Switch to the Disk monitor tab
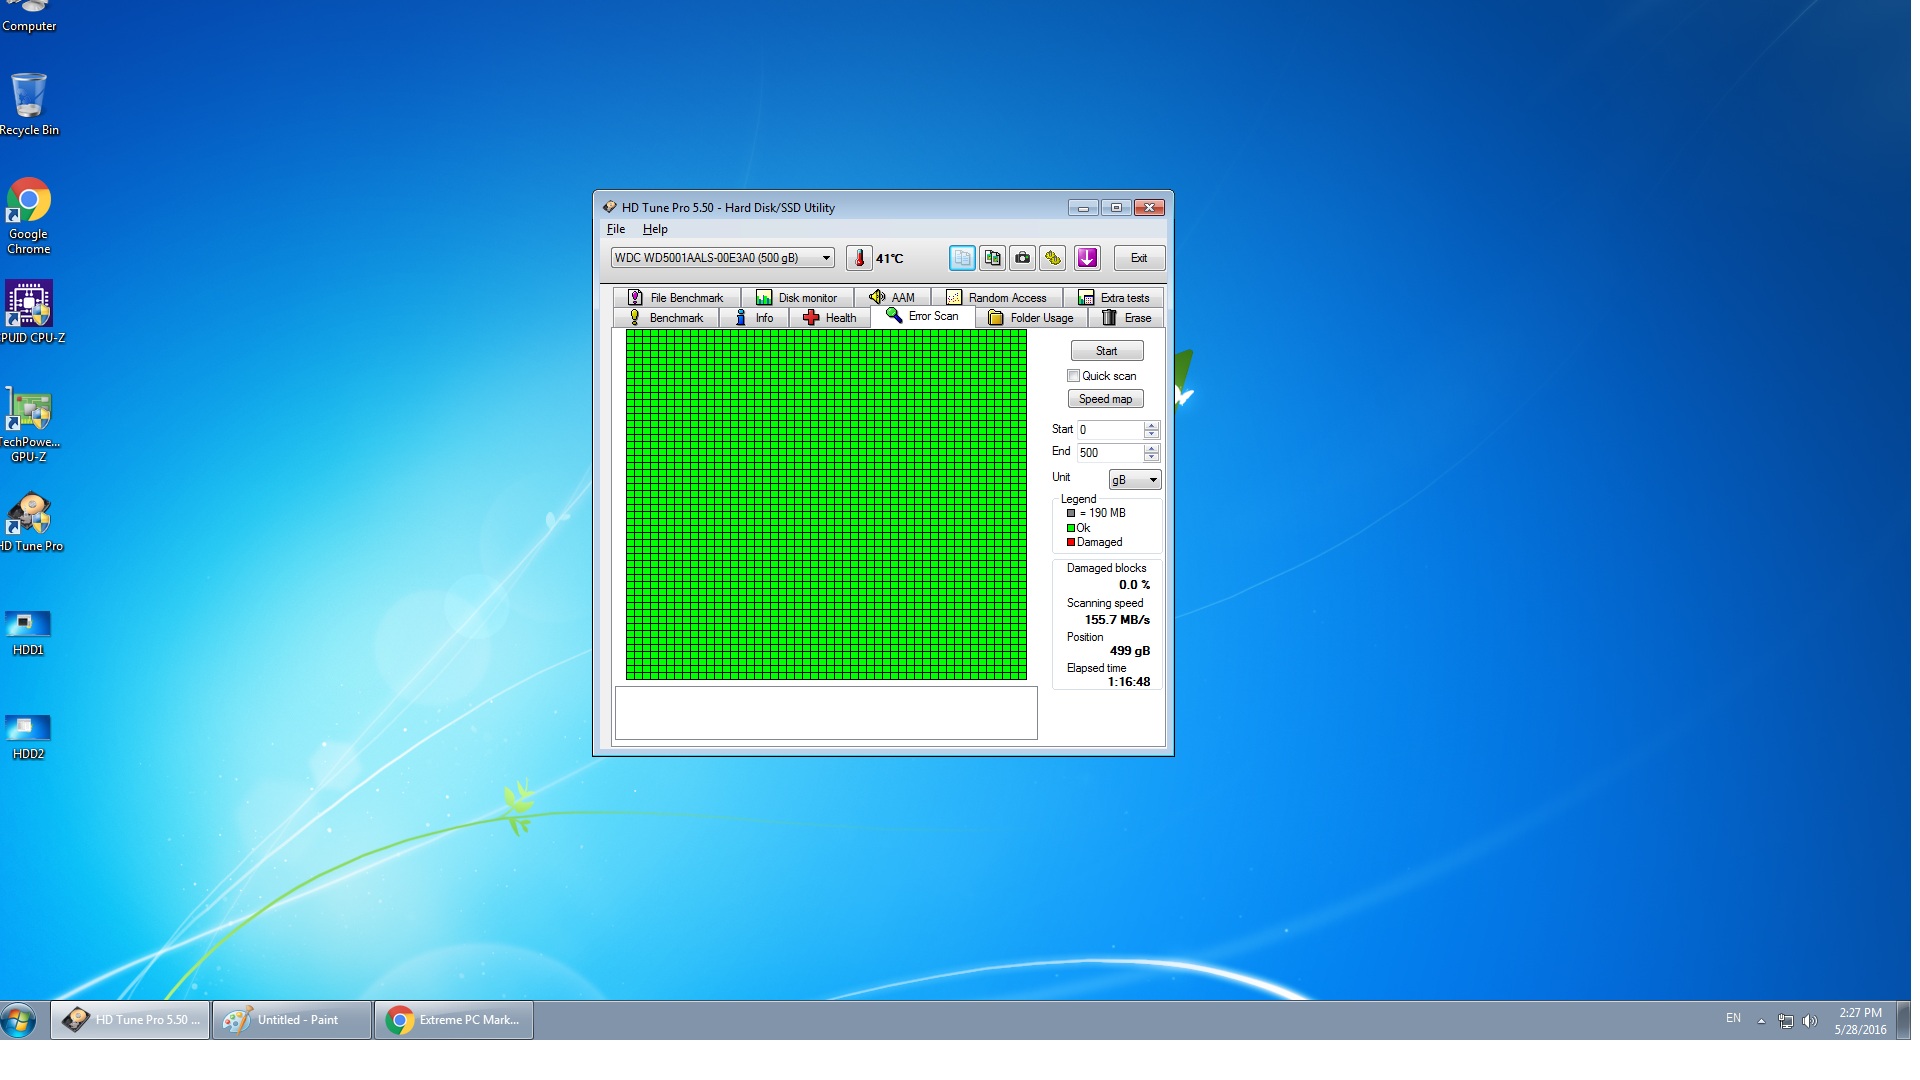1920x1080 pixels. tap(797, 298)
